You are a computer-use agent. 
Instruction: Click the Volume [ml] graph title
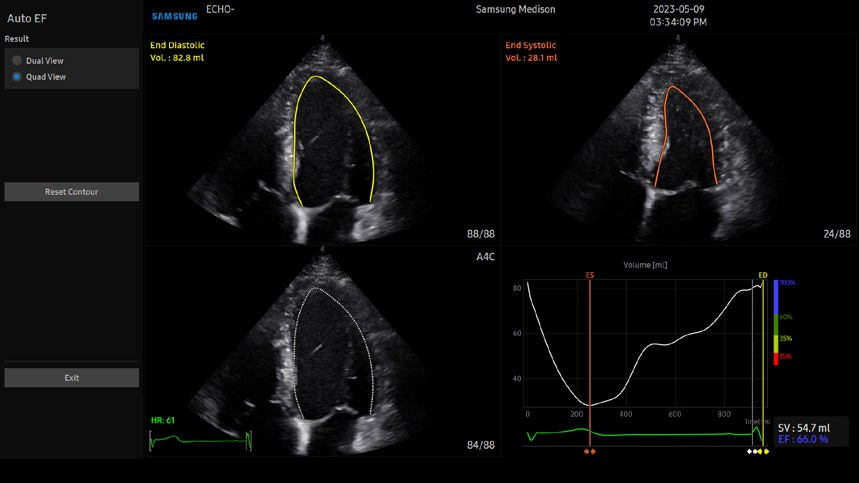[x=645, y=265]
